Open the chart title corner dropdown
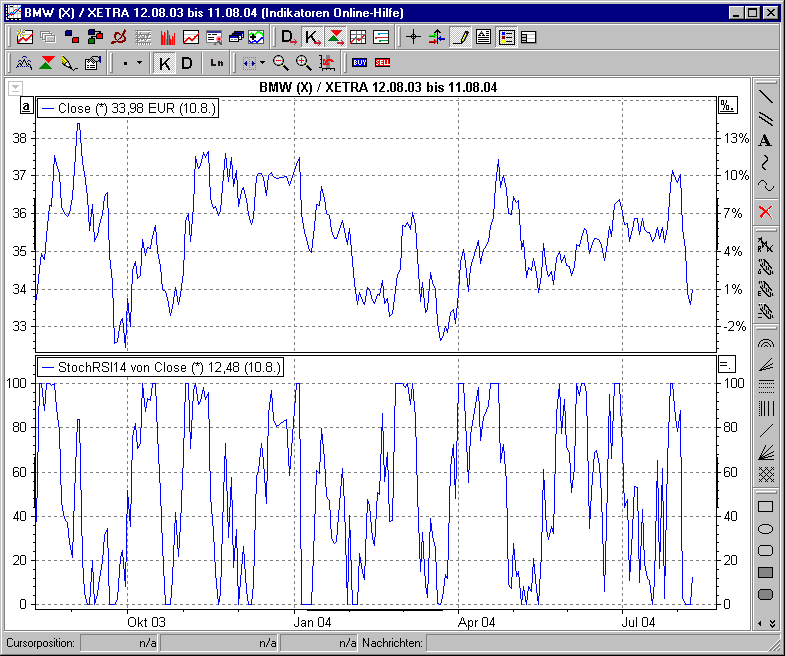This screenshot has width=785, height=656. click(15, 88)
